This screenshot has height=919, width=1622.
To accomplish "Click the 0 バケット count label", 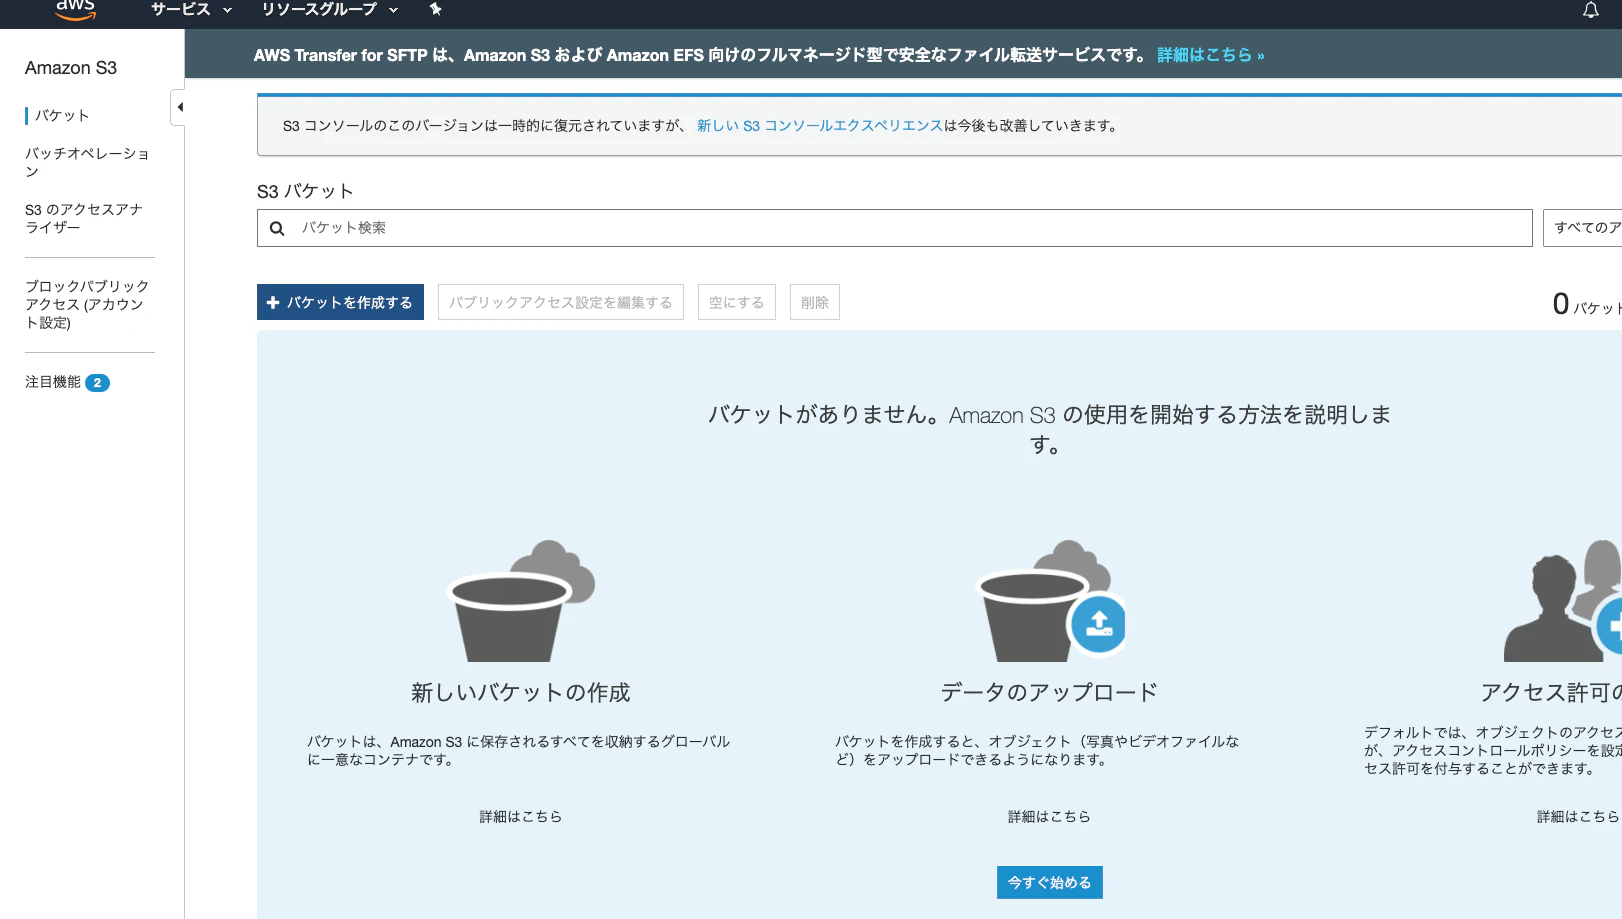I will (x=1587, y=304).
